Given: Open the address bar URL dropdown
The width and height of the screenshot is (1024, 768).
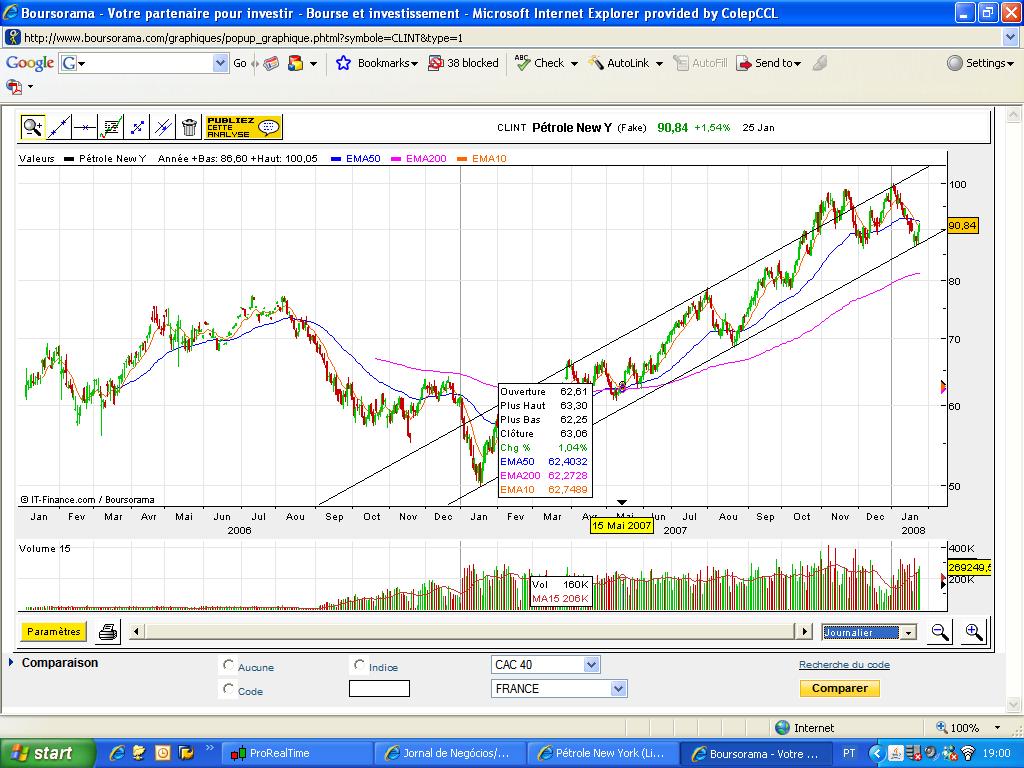Looking at the screenshot, I should tap(1010, 38).
